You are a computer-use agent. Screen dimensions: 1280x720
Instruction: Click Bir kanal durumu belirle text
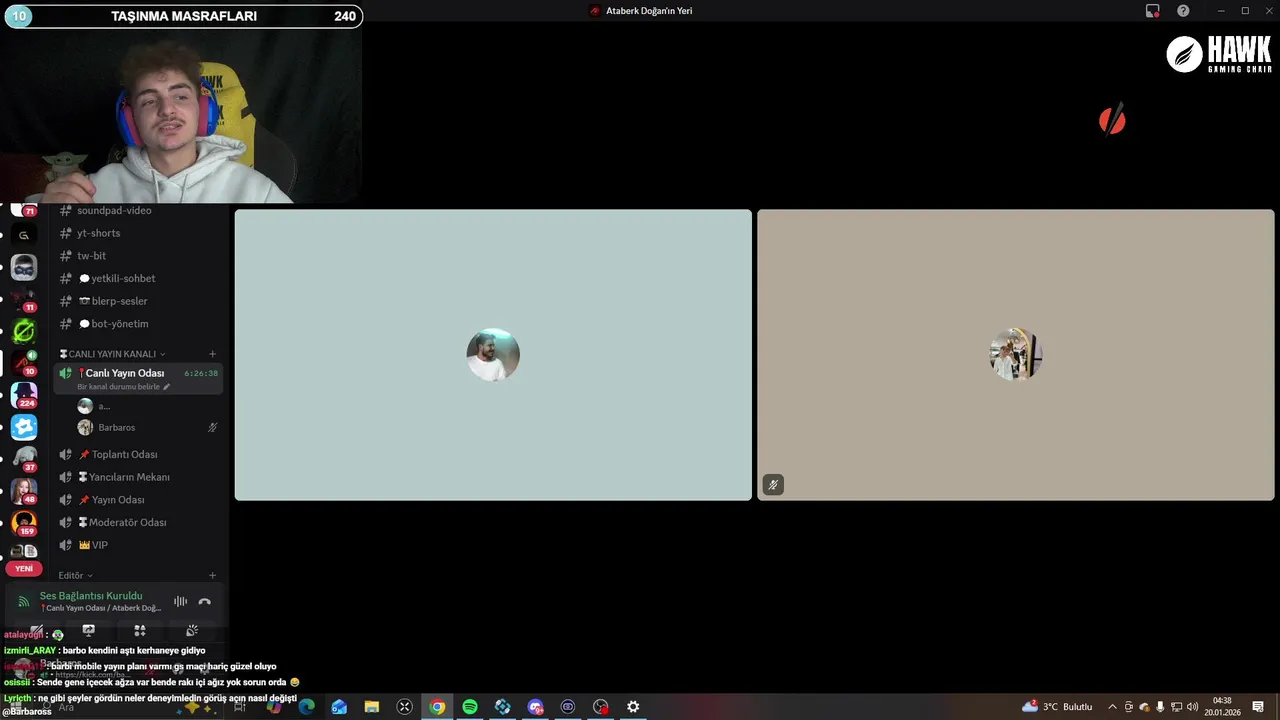[118, 387]
